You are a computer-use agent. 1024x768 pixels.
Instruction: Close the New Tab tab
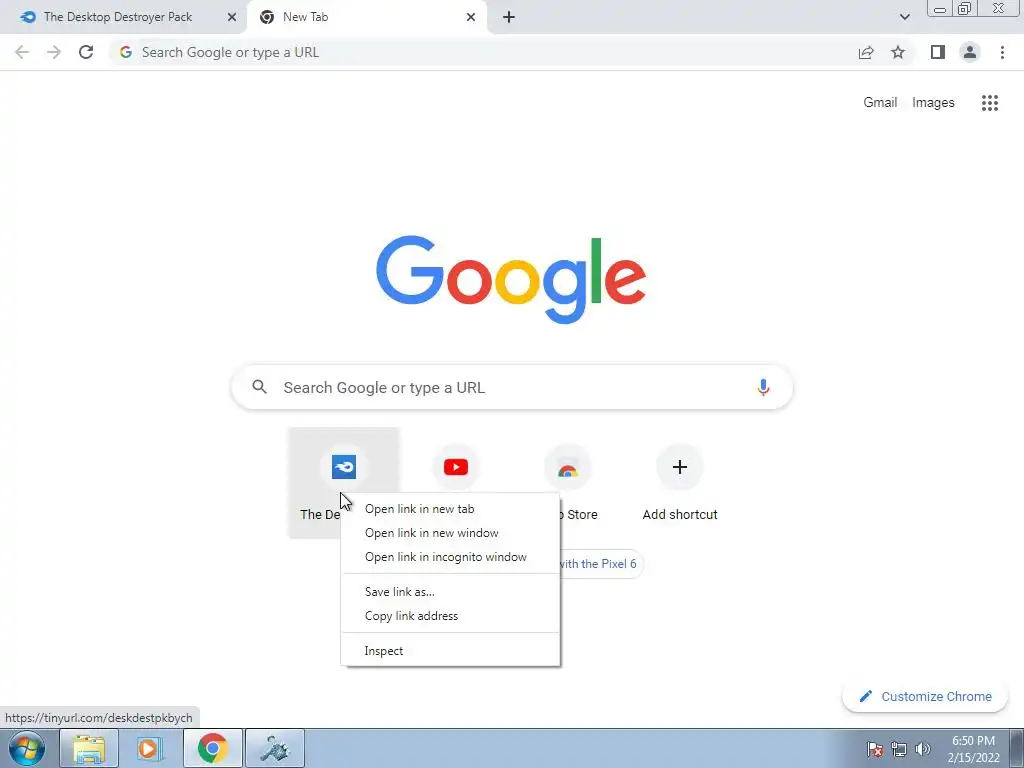(471, 17)
